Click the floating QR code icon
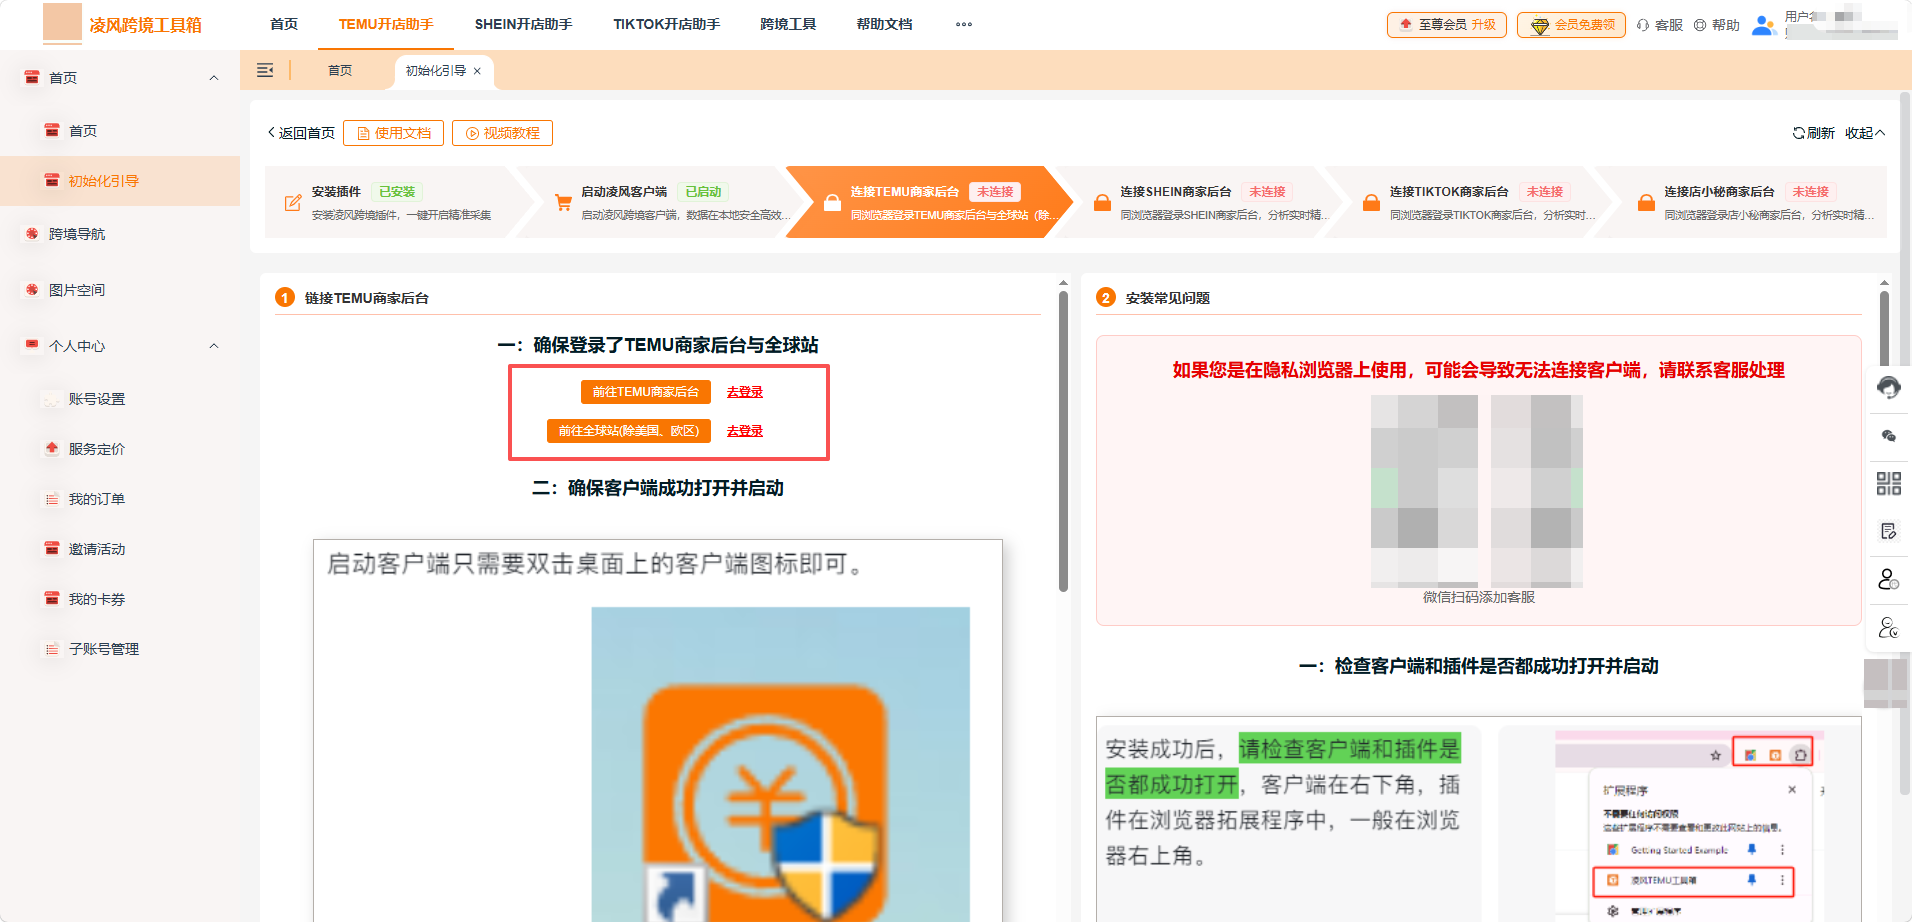The image size is (1912, 922). coord(1888,484)
